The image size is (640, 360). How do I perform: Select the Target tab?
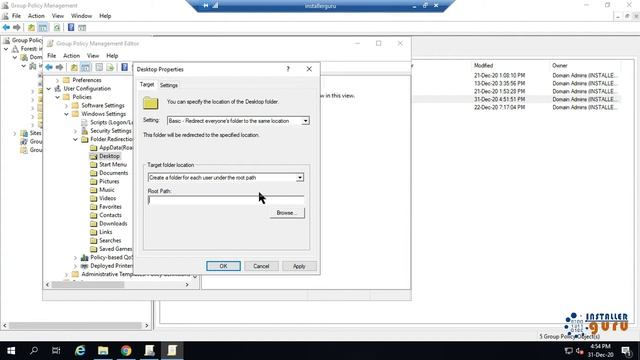pos(147,84)
